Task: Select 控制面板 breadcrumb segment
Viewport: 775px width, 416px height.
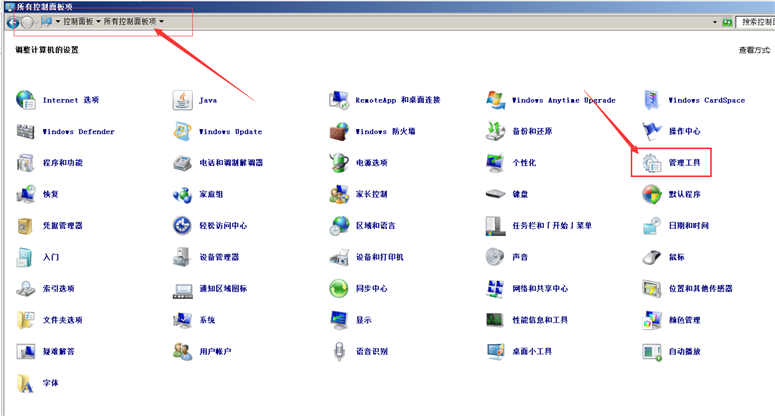Action: [78, 22]
